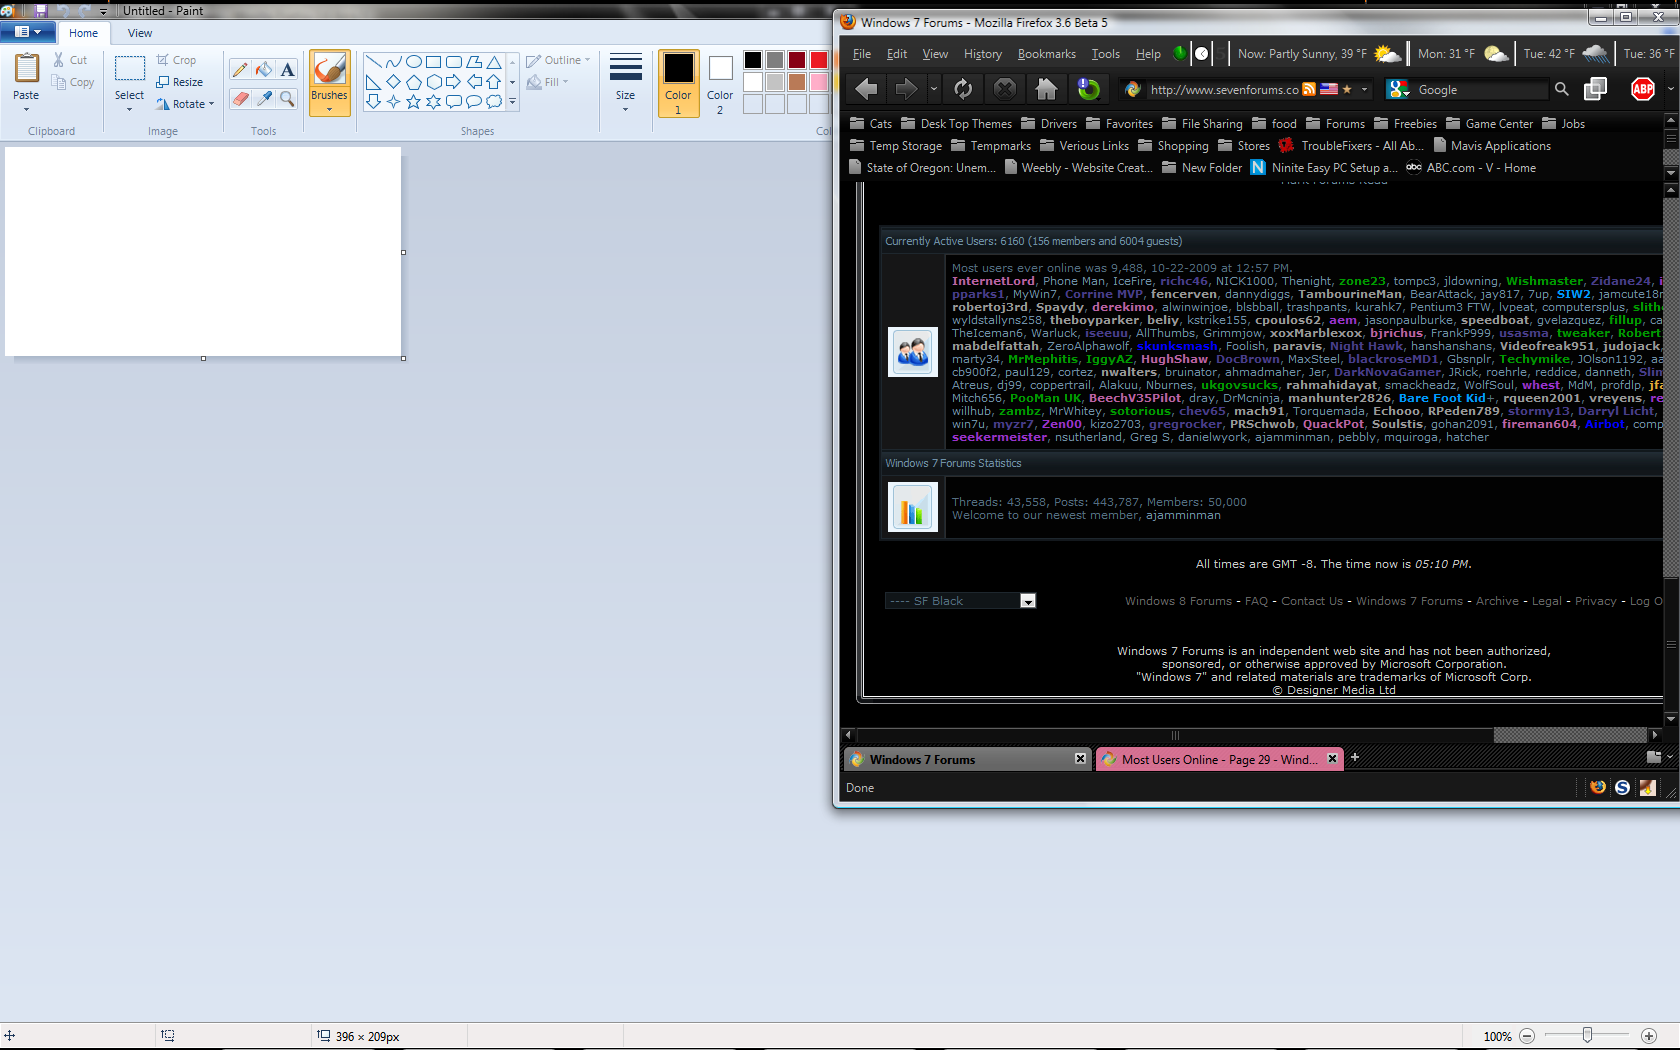
Task: Open the Archive footer link
Action: click(1497, 601)
